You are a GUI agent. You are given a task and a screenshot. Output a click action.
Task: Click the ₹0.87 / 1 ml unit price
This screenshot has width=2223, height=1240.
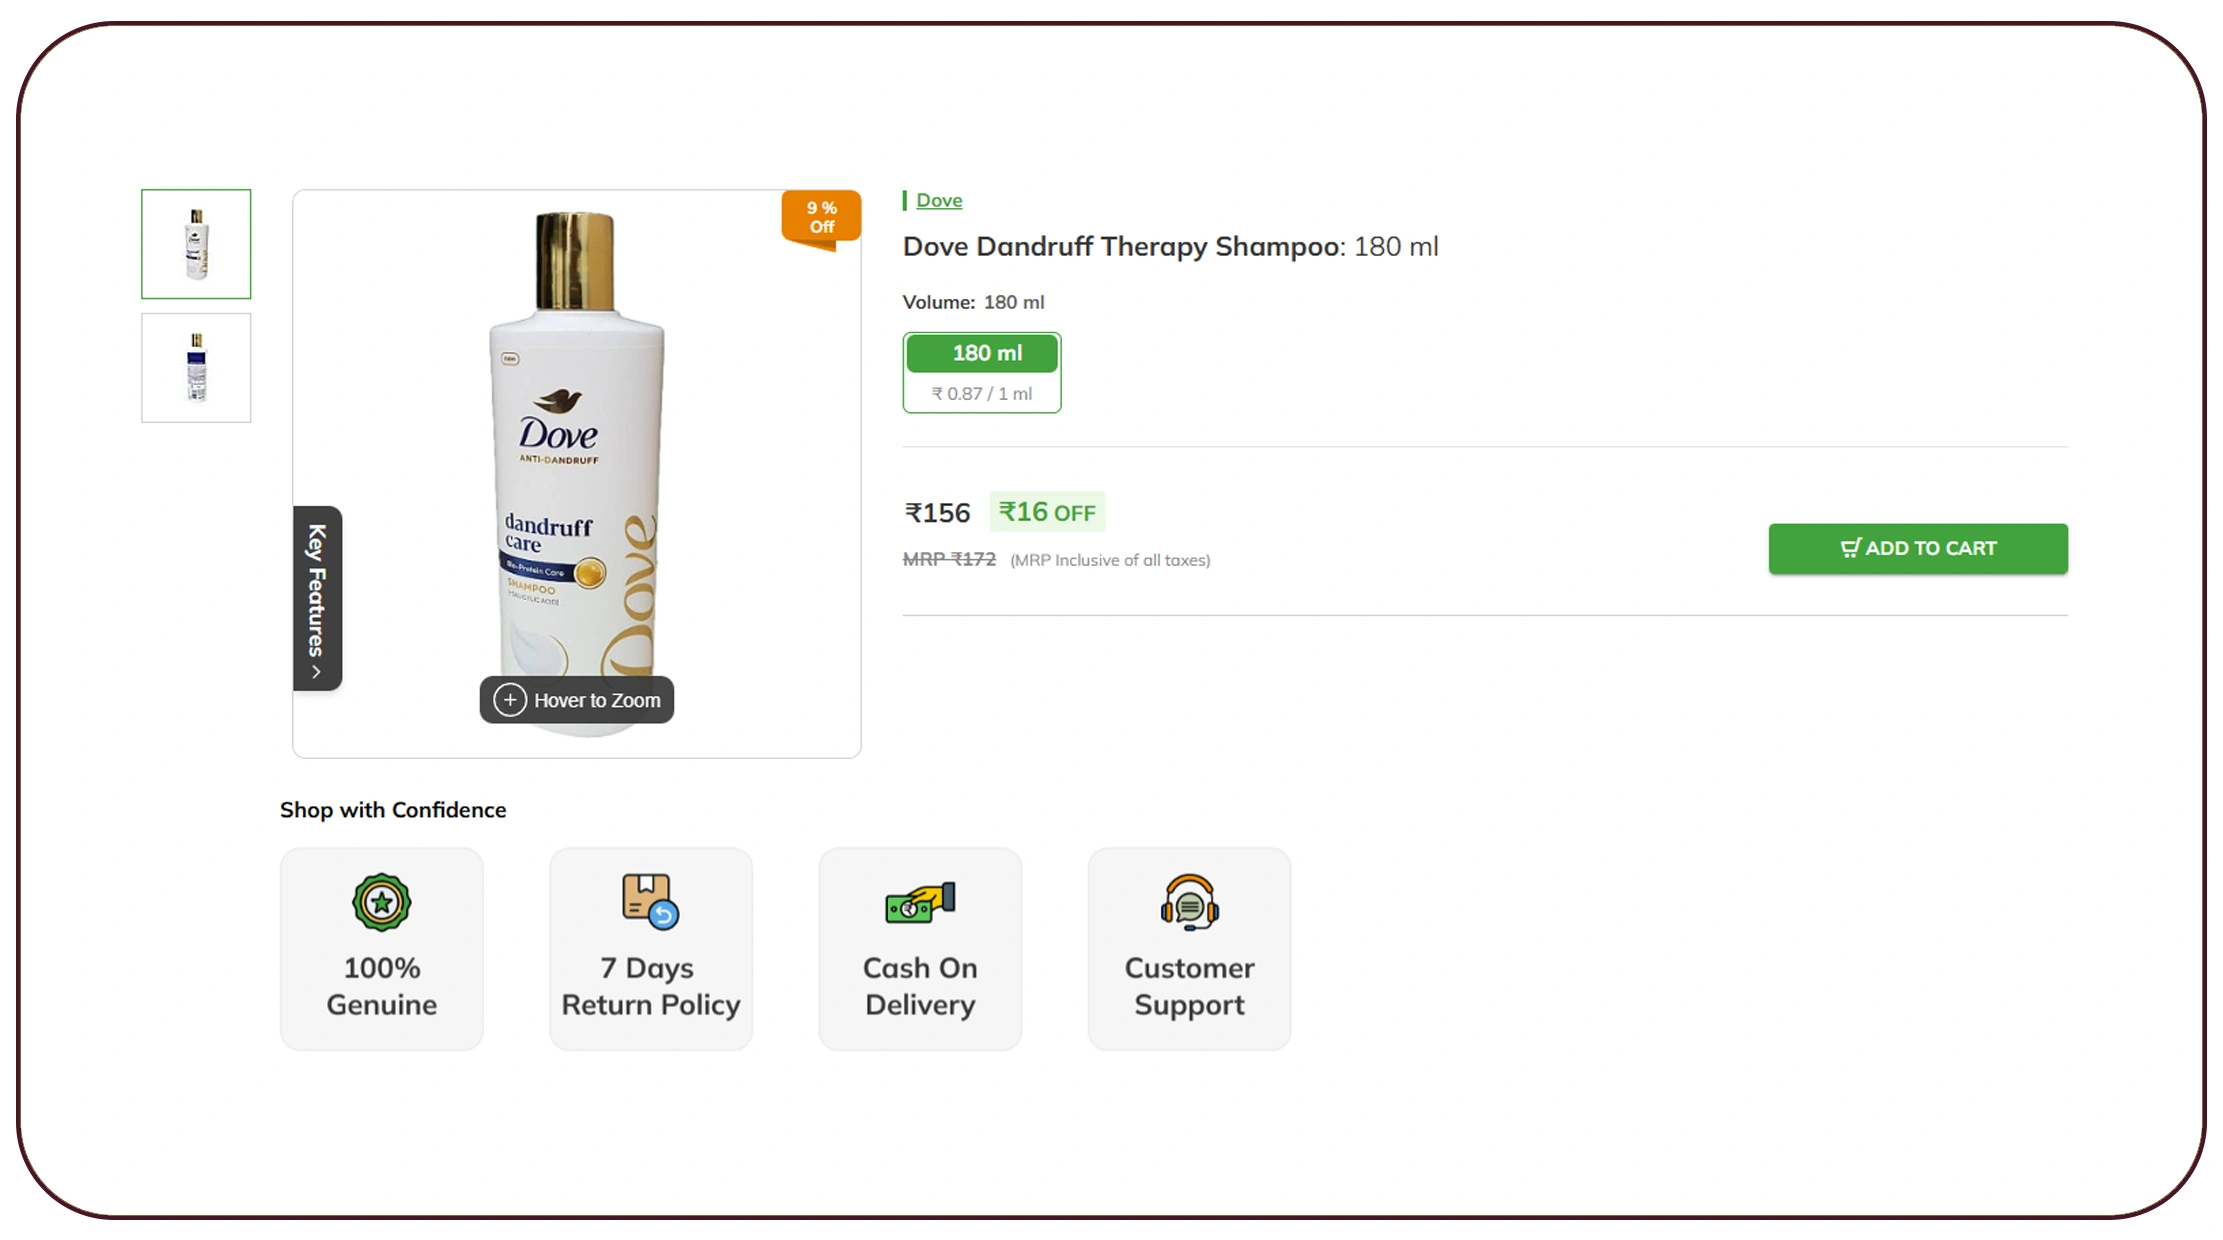982,394
